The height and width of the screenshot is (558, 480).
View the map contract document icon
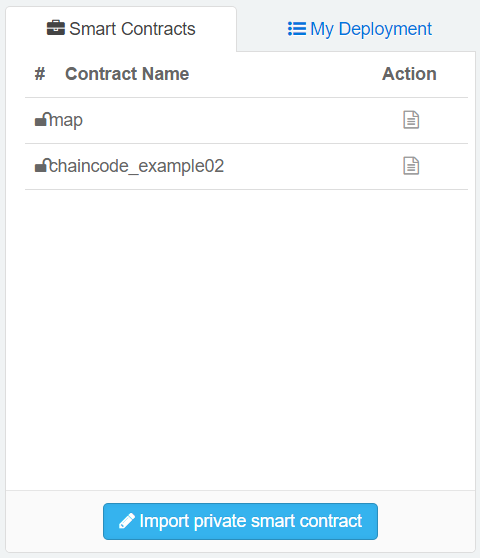pyautogui.click(x=411, y=120)
